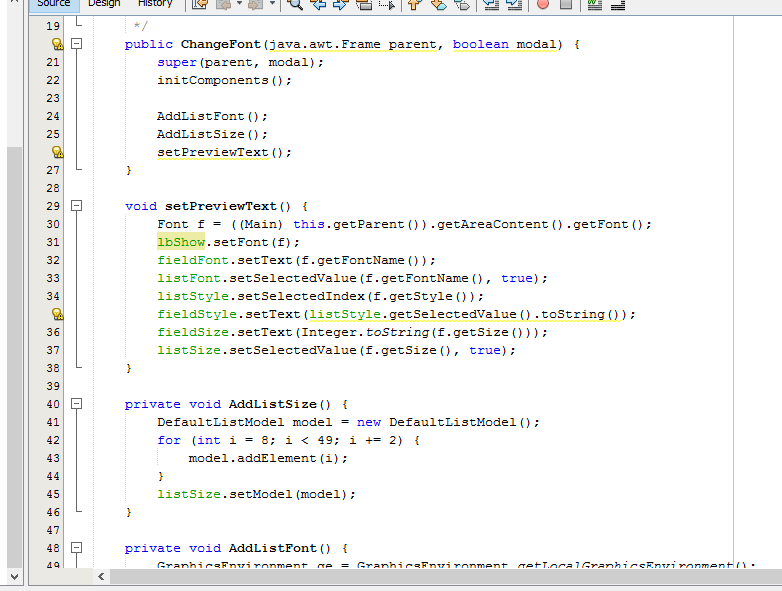Click the Find Selection magnifier icon

(x=295, y=4)
